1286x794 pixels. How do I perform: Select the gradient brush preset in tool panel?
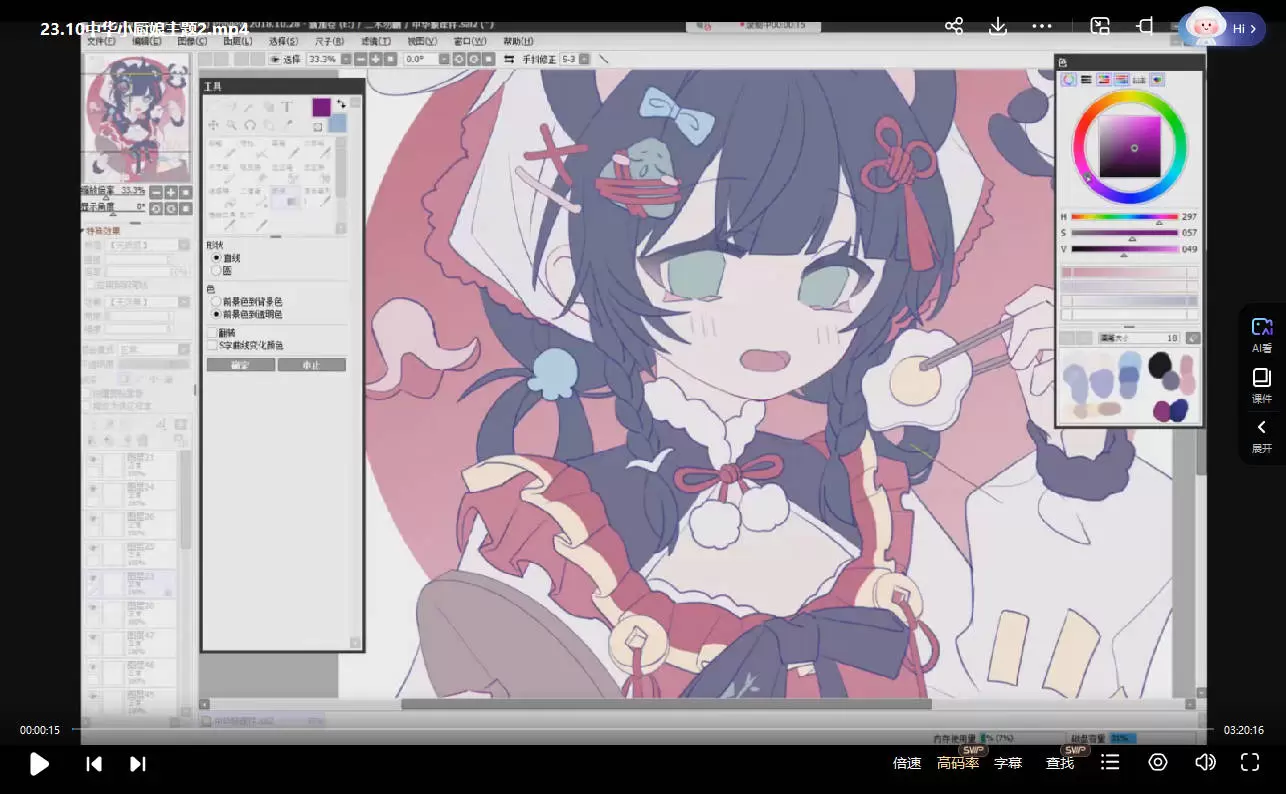pyautogui.click(x=284, y=197)
